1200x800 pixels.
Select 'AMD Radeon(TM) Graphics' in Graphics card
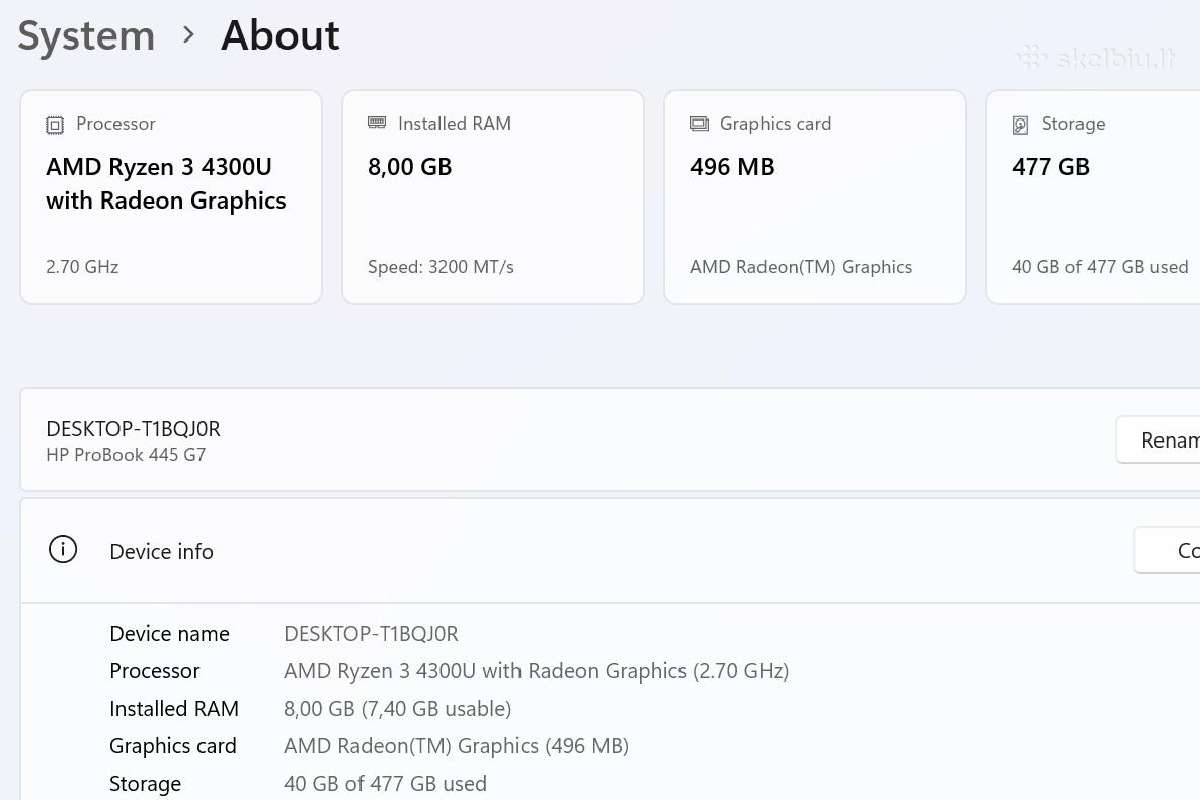(801, 267)
